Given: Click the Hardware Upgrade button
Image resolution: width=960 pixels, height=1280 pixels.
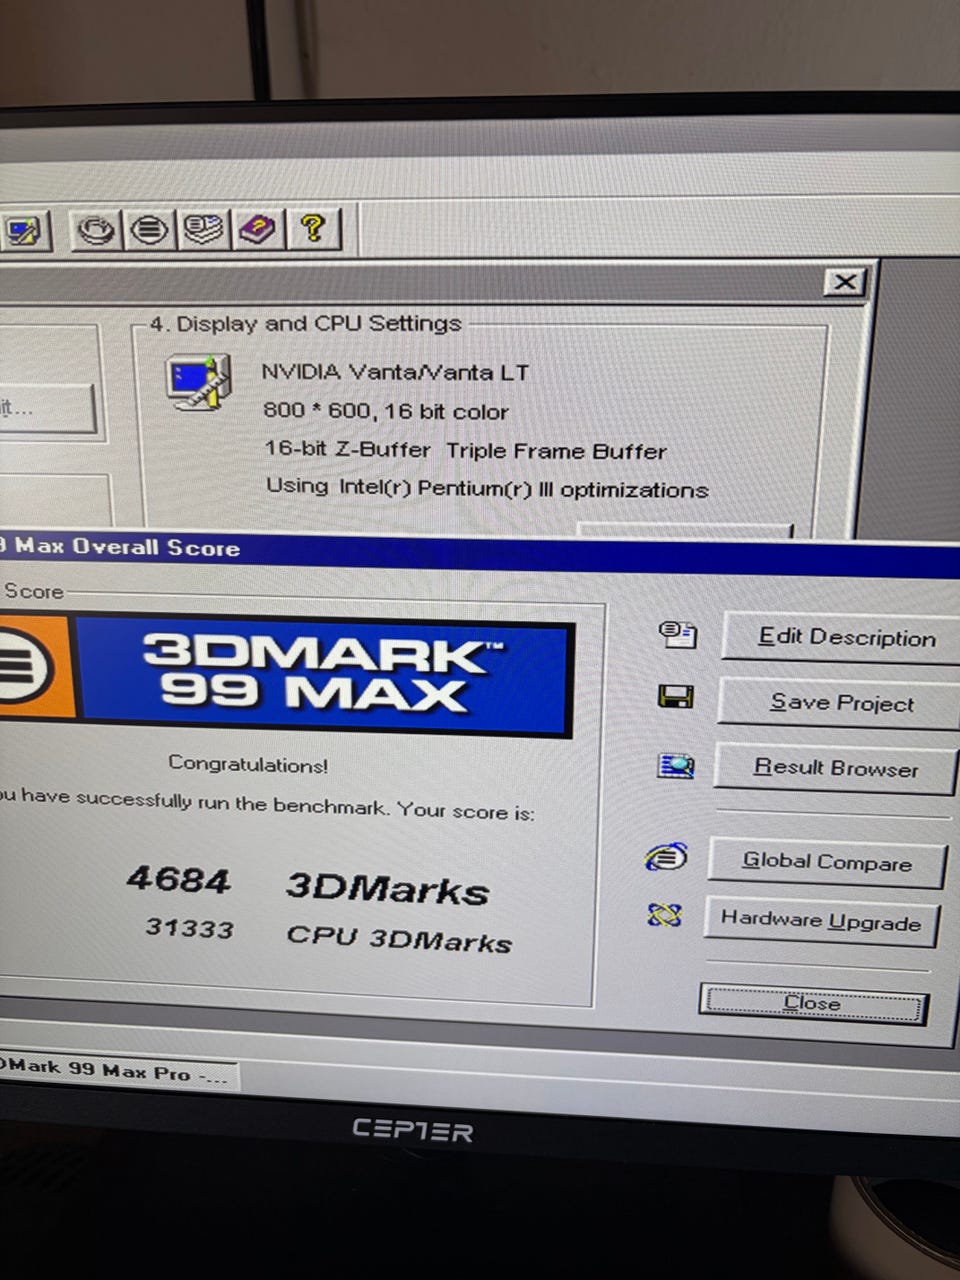Looking at the screenshot, I should [821, 920].
